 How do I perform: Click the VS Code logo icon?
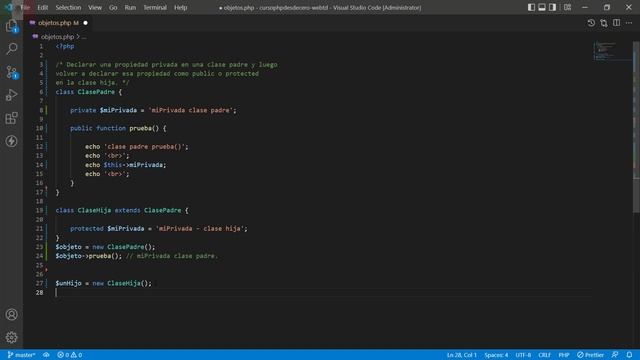click(9, 7)
